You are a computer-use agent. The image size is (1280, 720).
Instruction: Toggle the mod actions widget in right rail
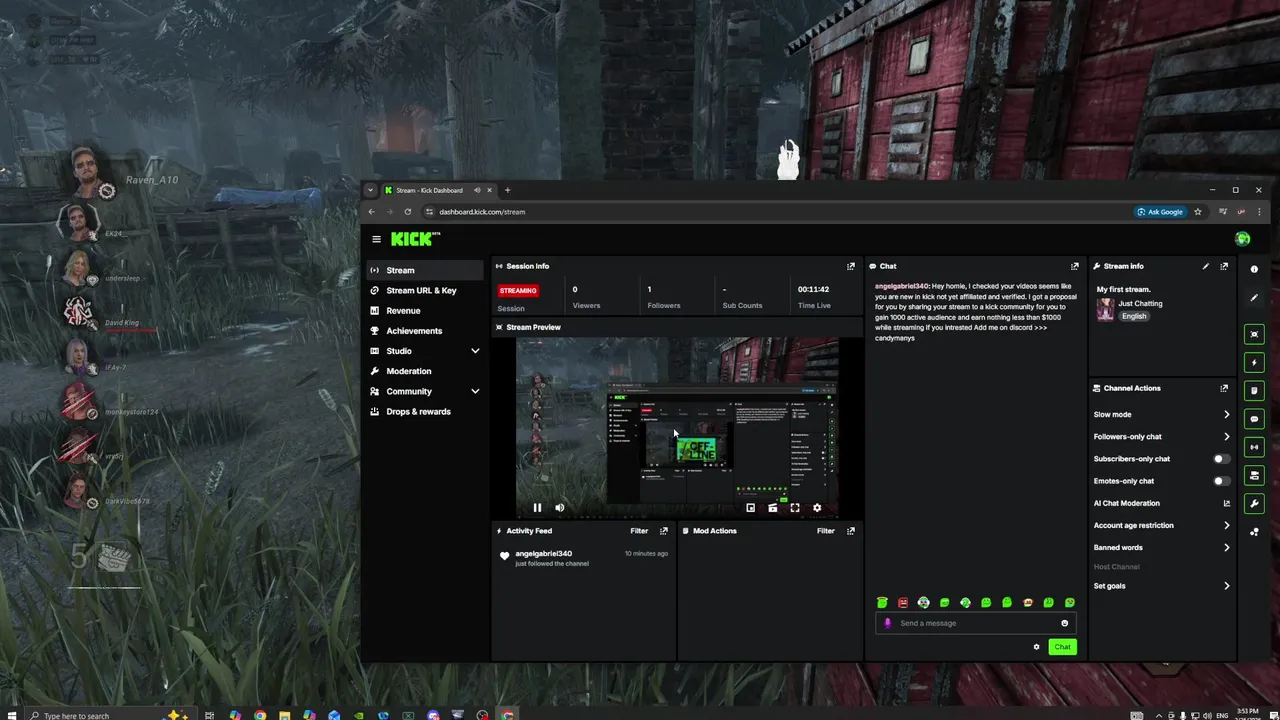[1254, 390]
